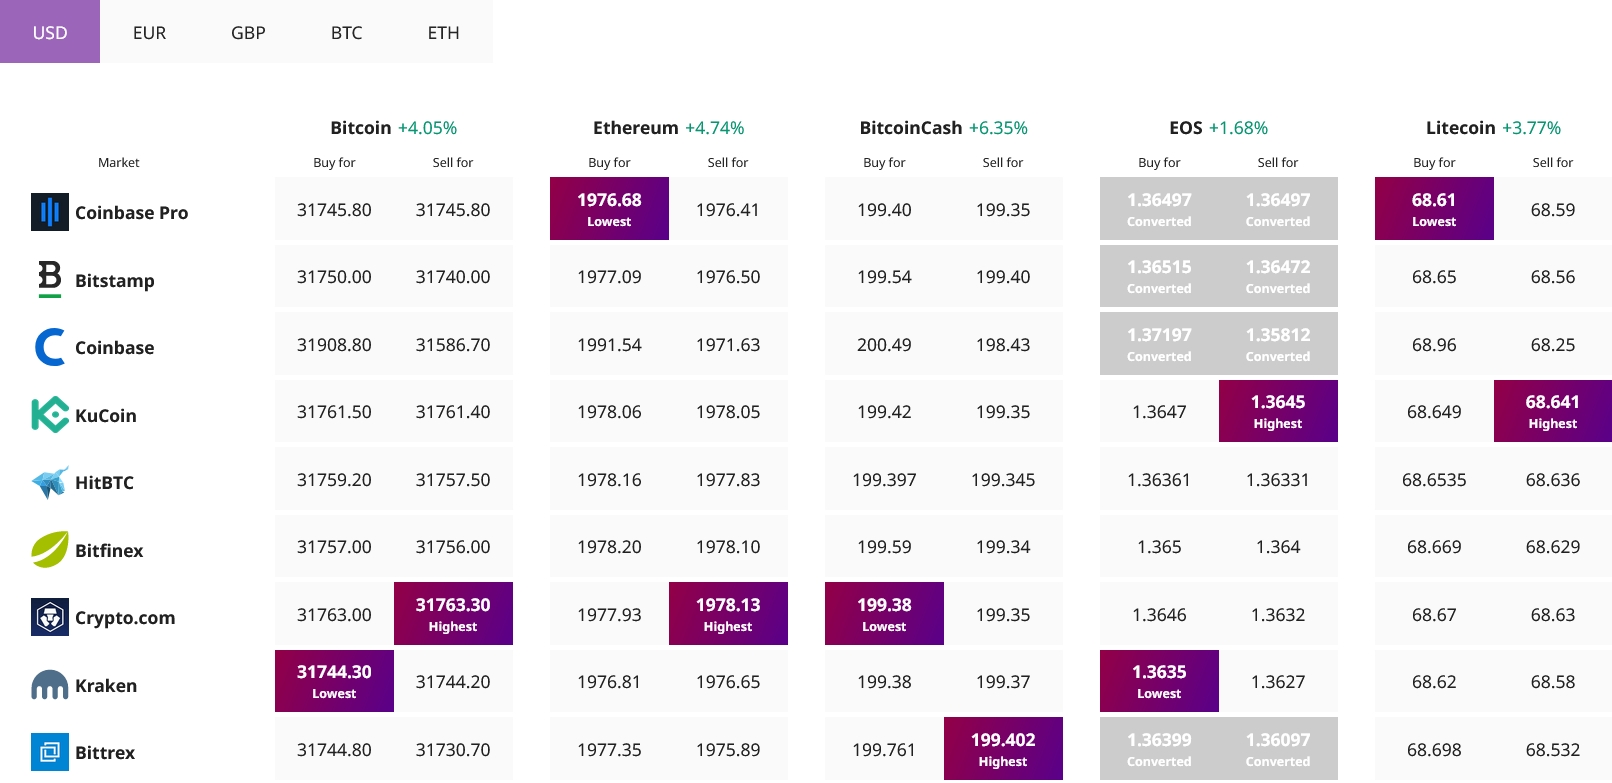Screen dimensions: 1612x783
Task: Switch to the EUR currency tab
Action: coord(149,32)
